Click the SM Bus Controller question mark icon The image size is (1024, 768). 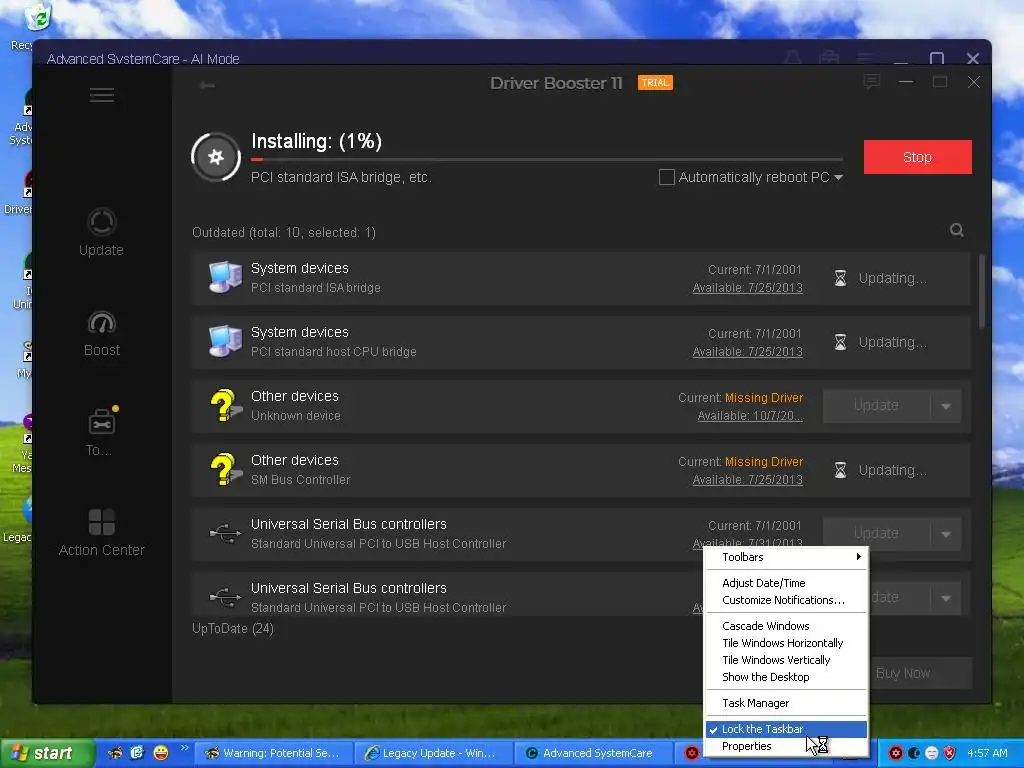[225, 470]
